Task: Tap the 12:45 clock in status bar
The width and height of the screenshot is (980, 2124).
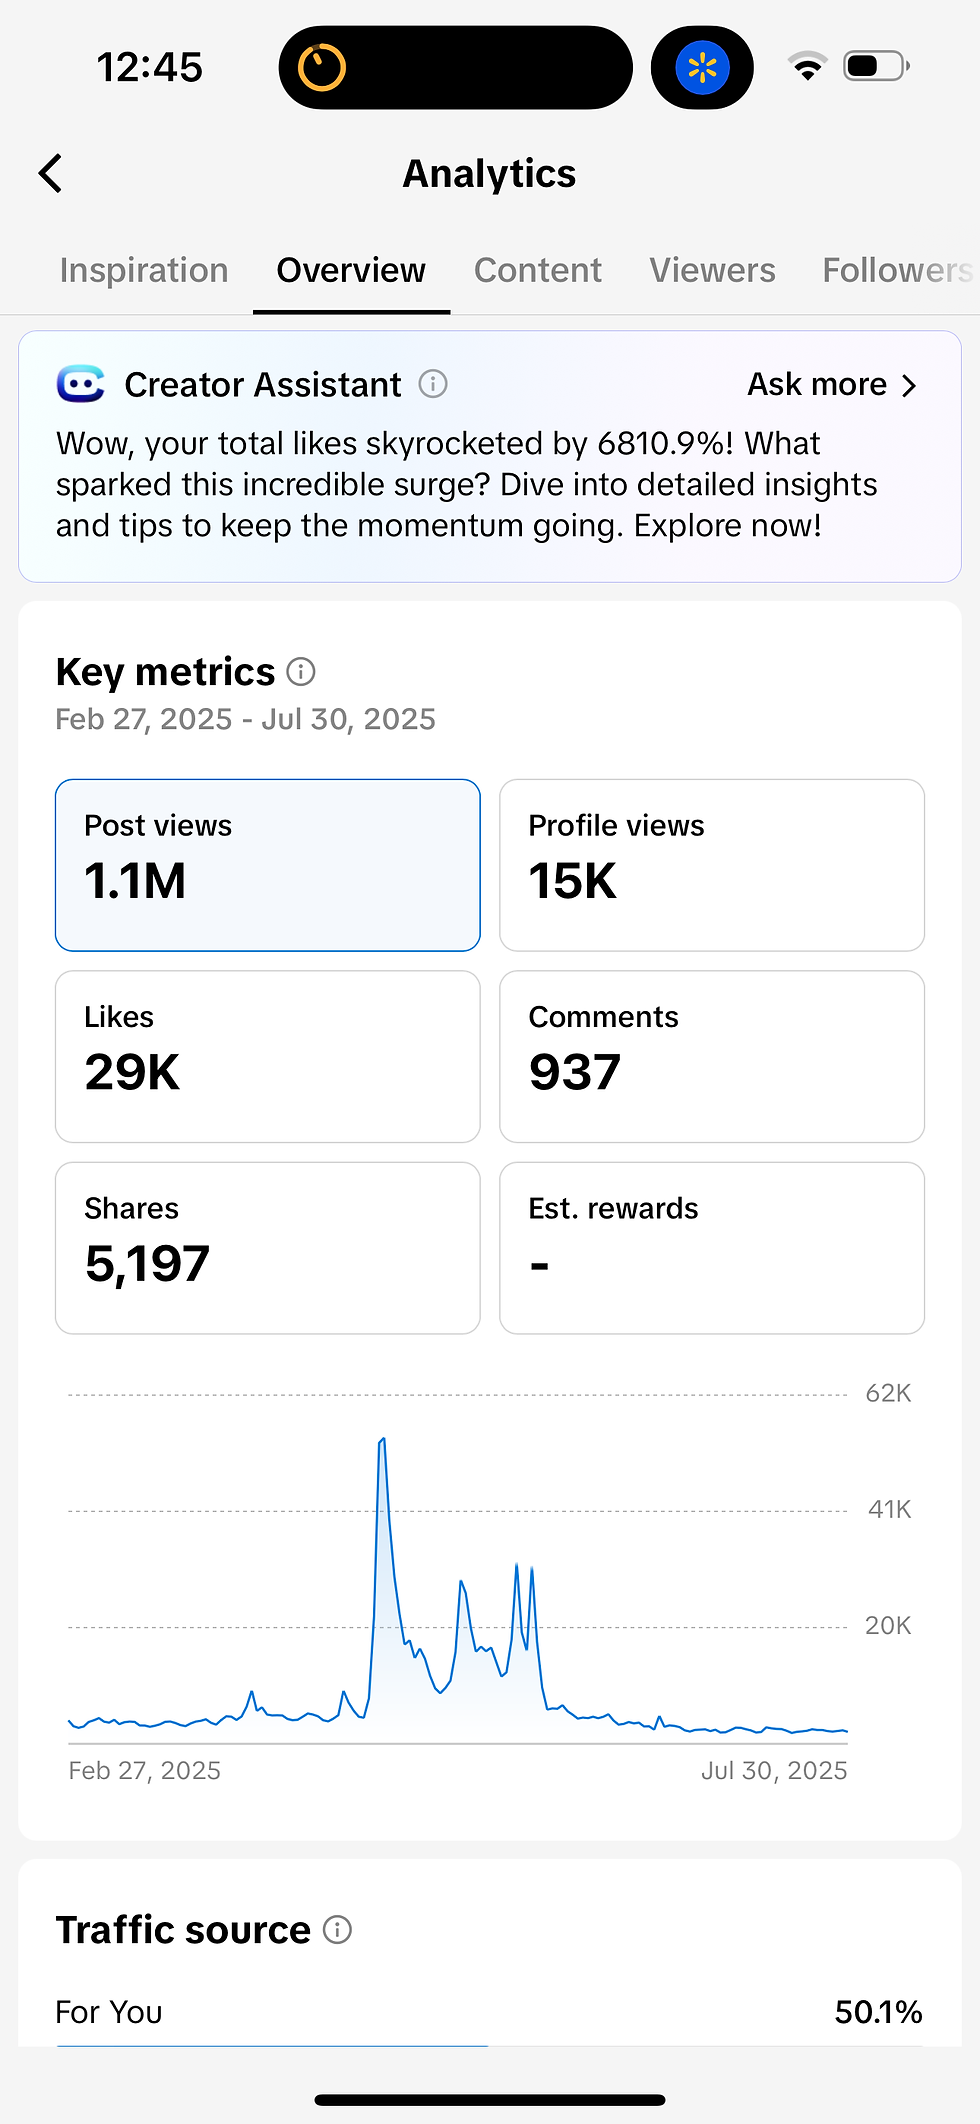Action: 150,68
